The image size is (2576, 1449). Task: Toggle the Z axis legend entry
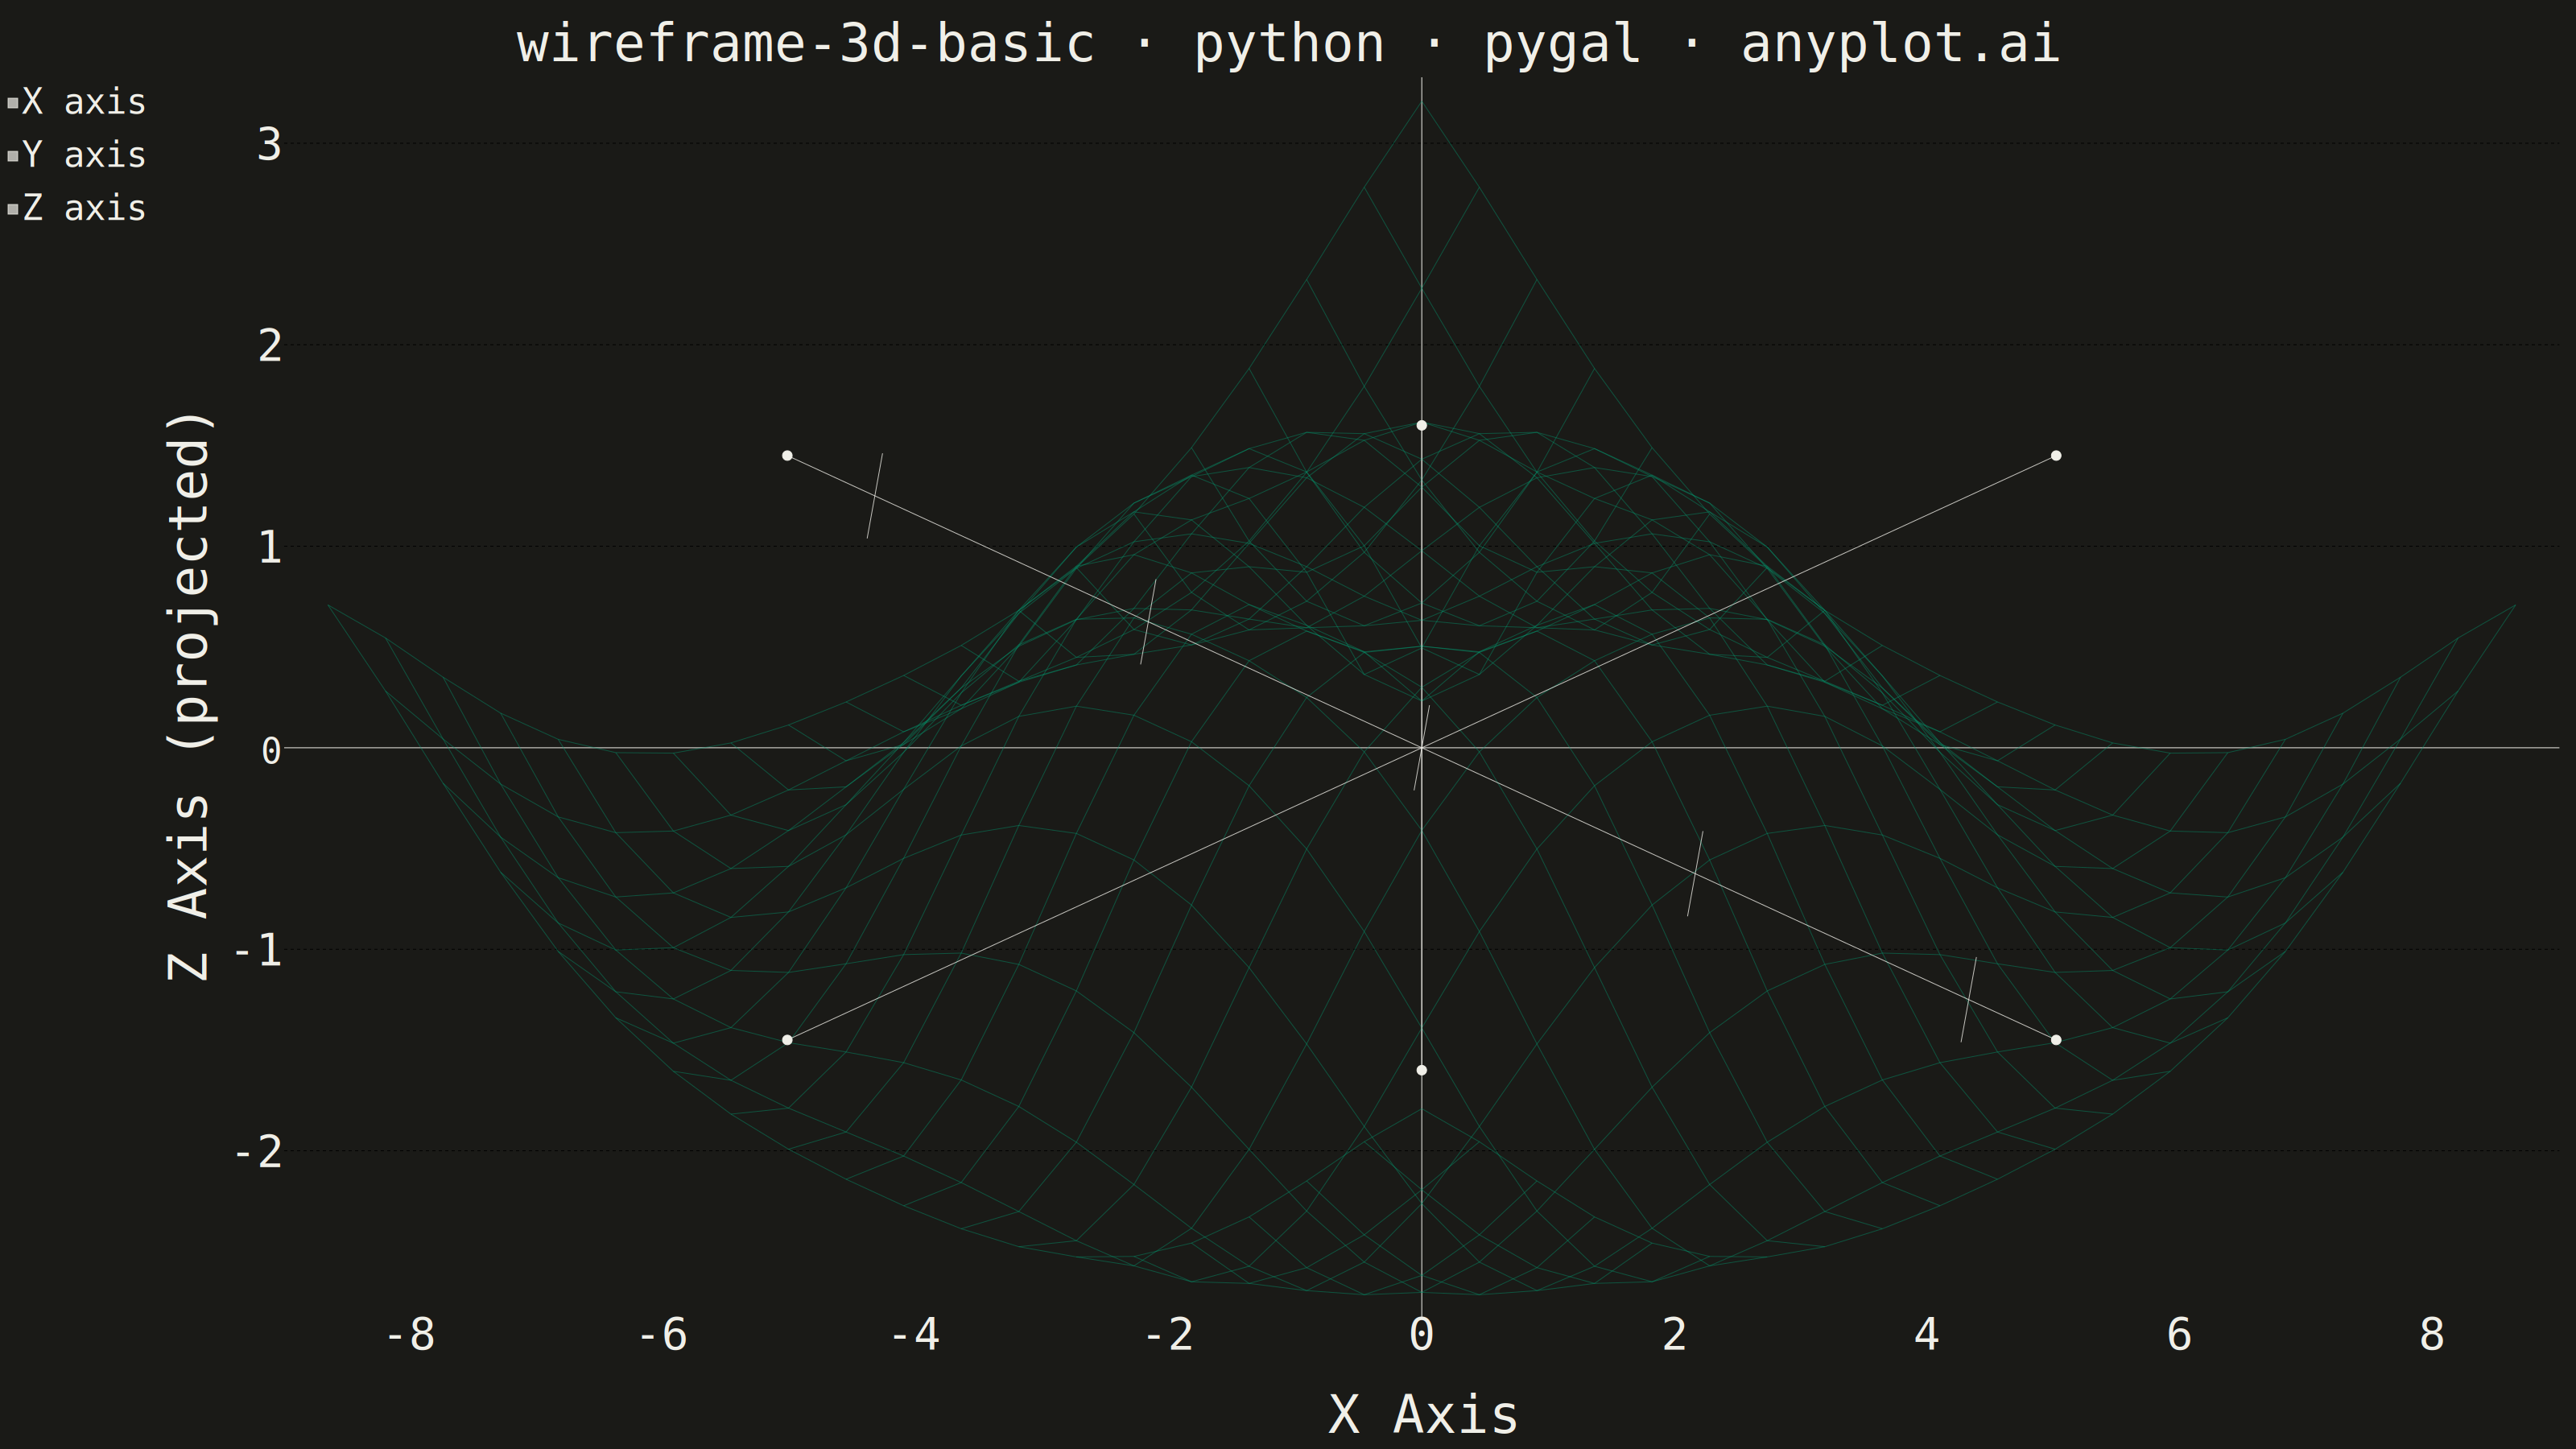[77, 208]
